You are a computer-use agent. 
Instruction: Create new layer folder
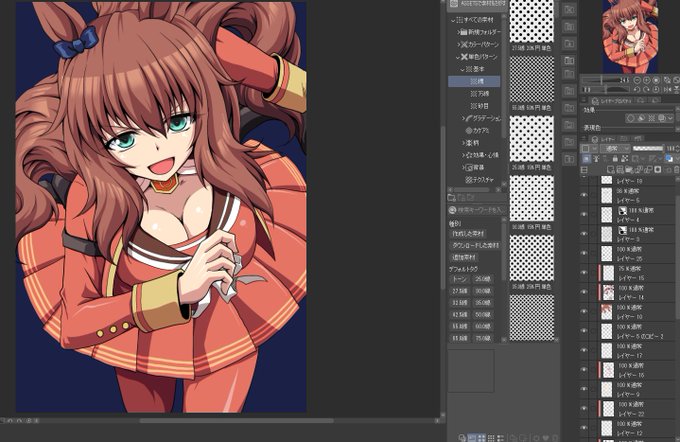click(629, 170)
